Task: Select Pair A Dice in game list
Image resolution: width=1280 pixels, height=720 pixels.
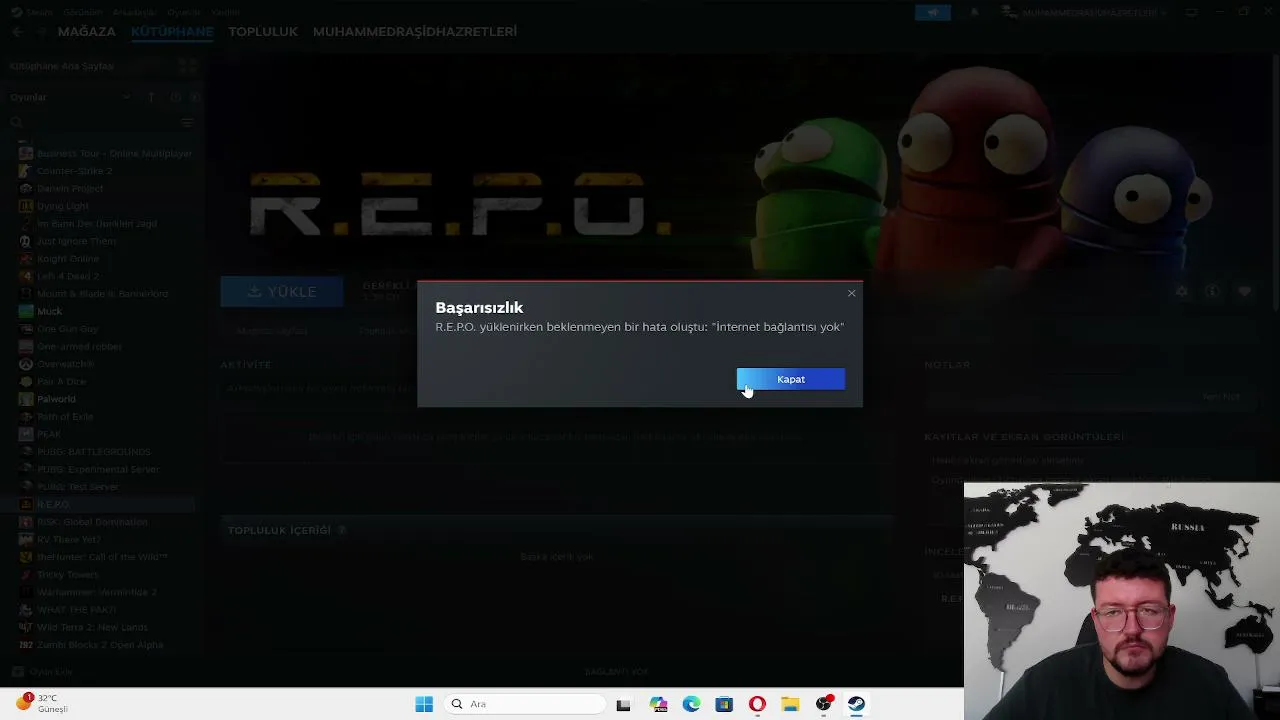Action: click(x=52, y=381)
